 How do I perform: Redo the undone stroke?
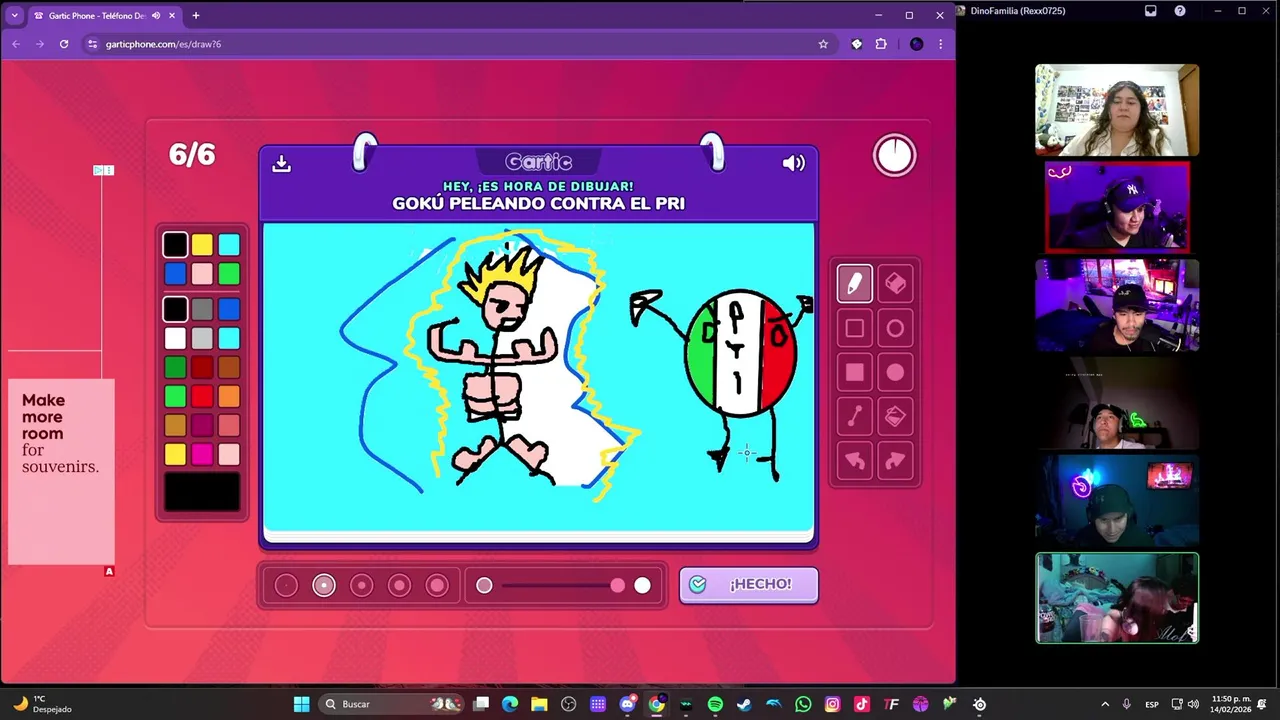tap(895, 461)
